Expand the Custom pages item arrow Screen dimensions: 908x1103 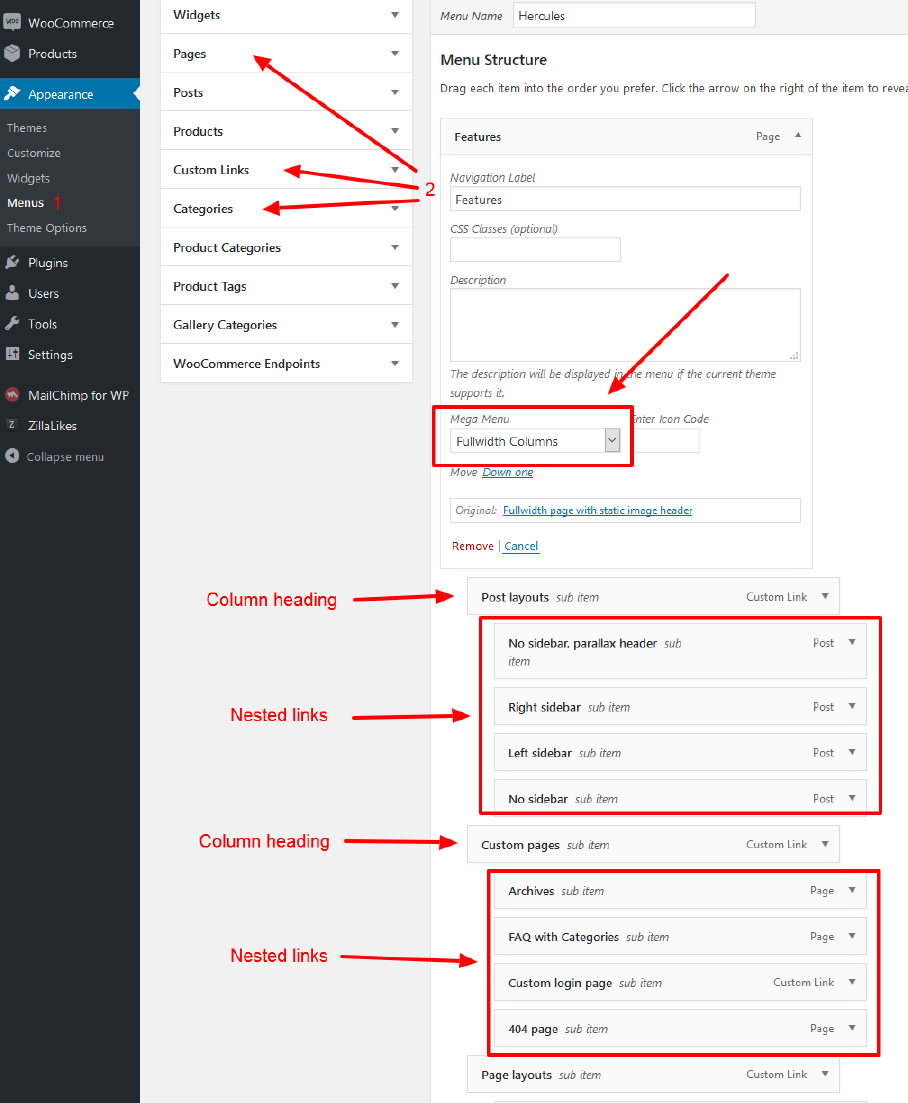(825, 844)
